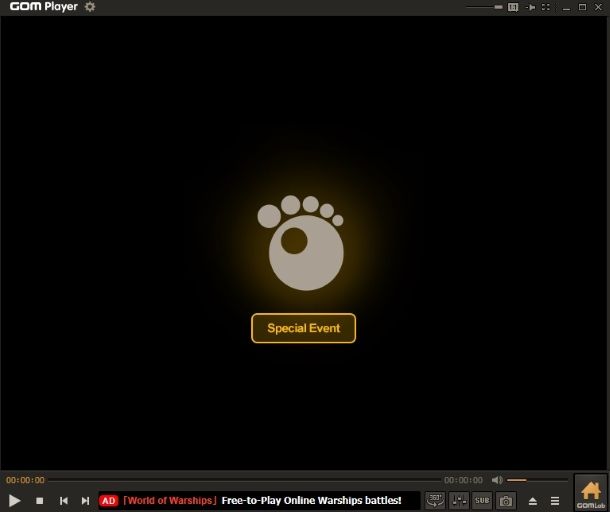Image resolution: width=610 pixels, height=512 pixels.
Task: Stop playback with the Stop button
Action: (39, 501)
